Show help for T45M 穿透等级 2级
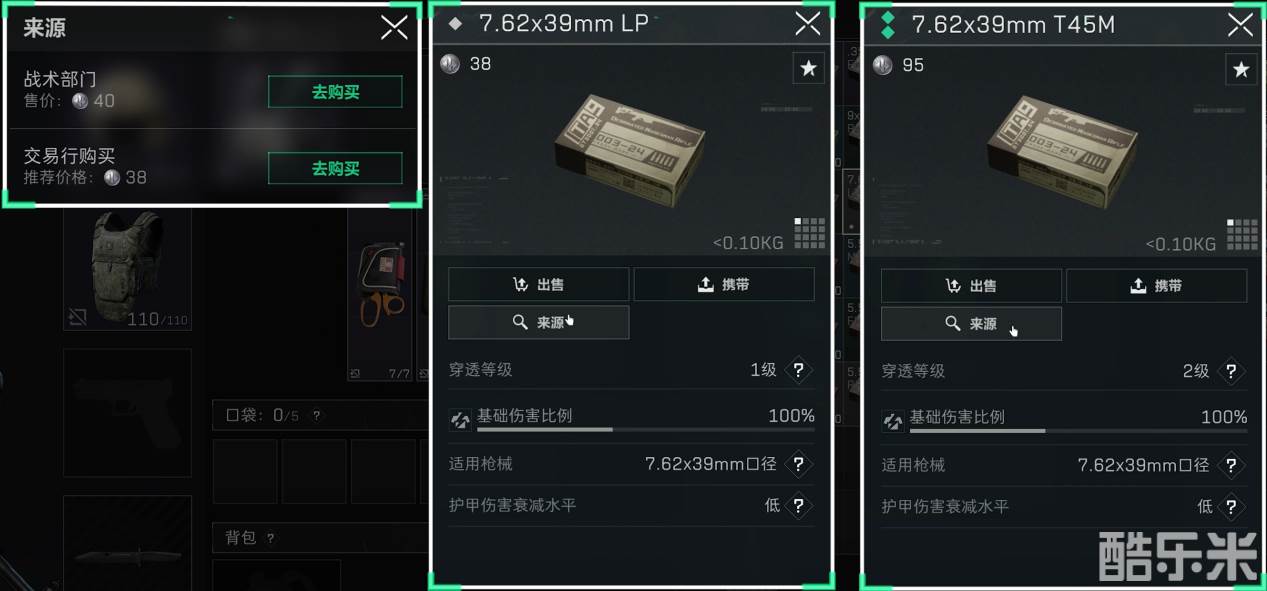 [1231, 371]
